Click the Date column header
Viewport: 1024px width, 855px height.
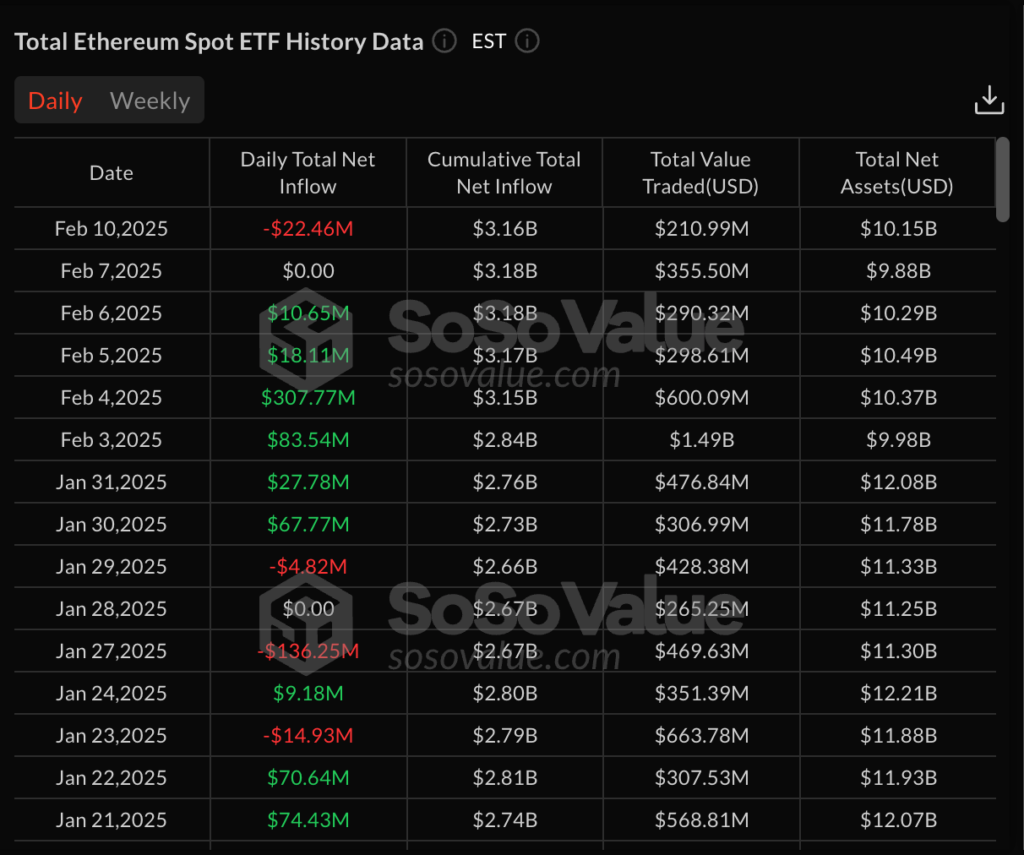(111, 173)
